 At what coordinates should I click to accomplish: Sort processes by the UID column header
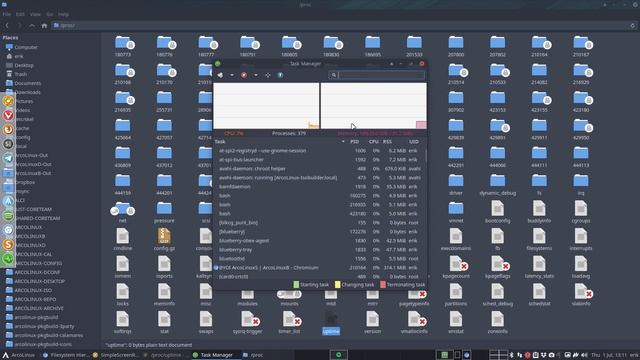coord(413,142)
